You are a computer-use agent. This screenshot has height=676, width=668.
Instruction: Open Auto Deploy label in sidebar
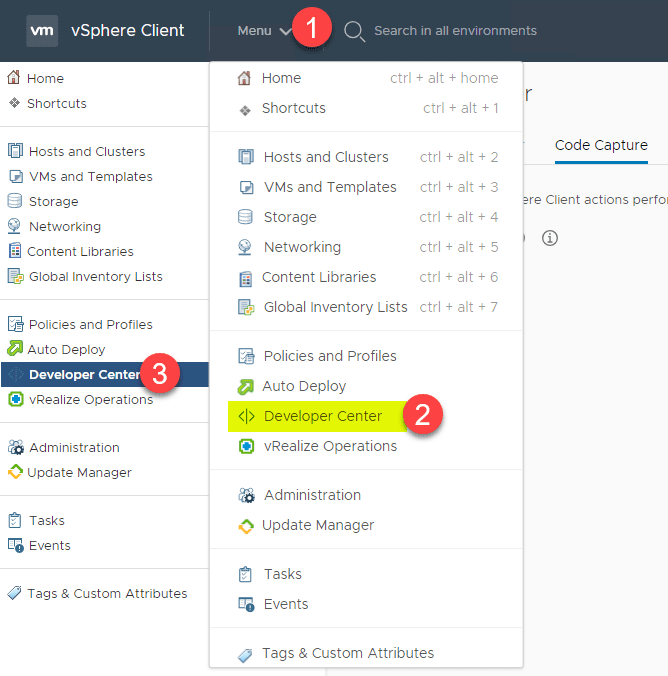[66, 349]
